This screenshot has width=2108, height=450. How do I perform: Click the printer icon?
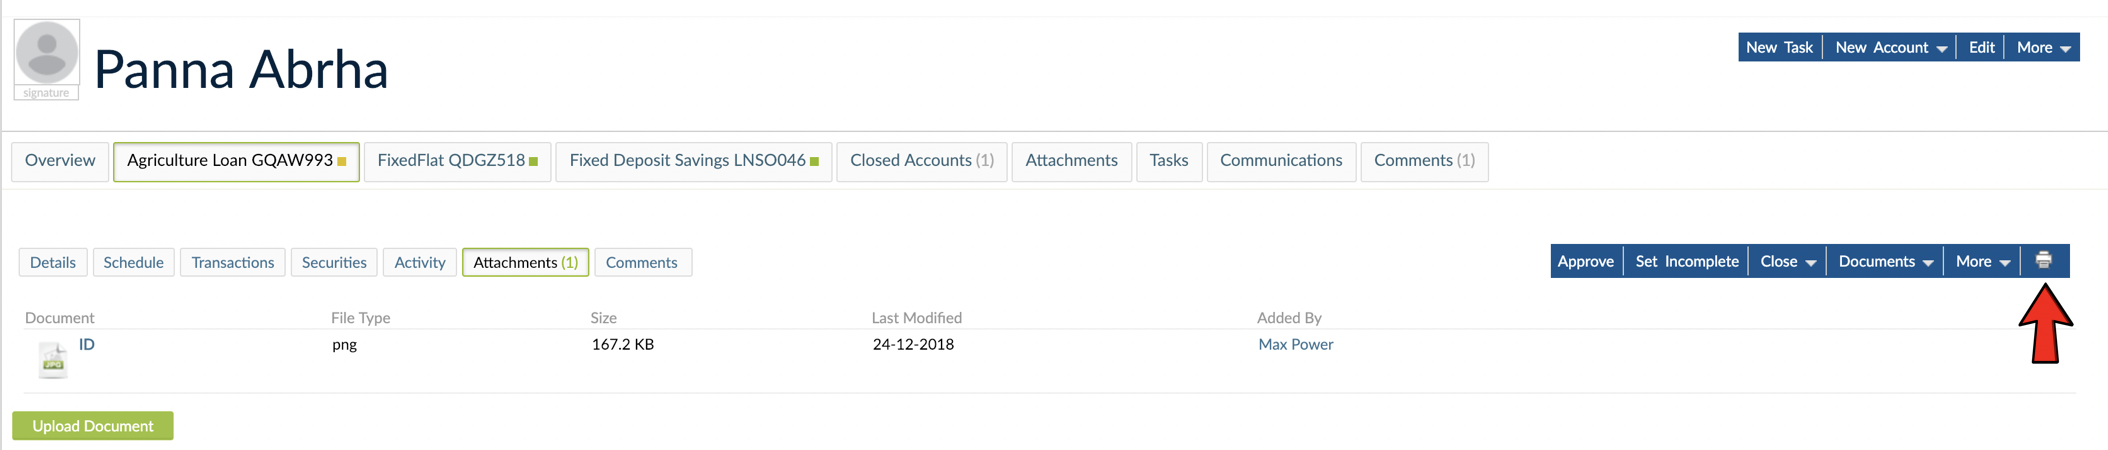click(2043, 261)
